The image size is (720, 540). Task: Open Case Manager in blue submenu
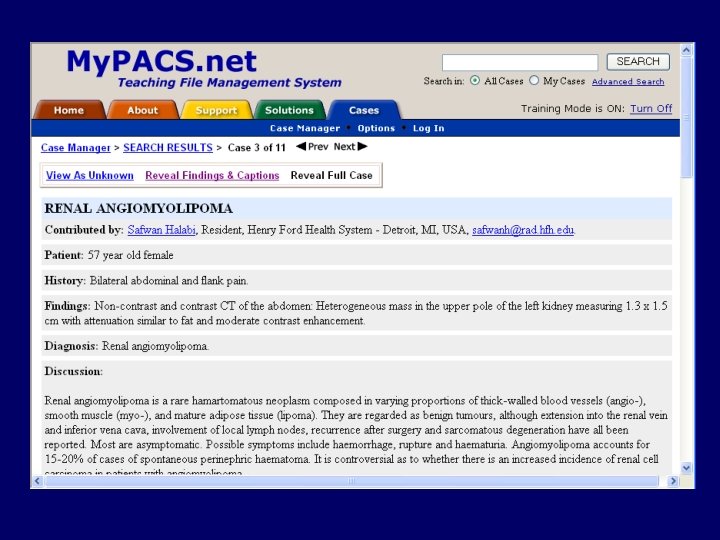point(305,128)
